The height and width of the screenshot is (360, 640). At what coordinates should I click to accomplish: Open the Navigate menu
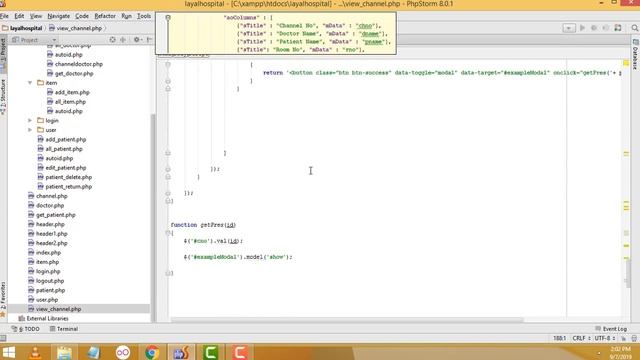pos(58,16)
